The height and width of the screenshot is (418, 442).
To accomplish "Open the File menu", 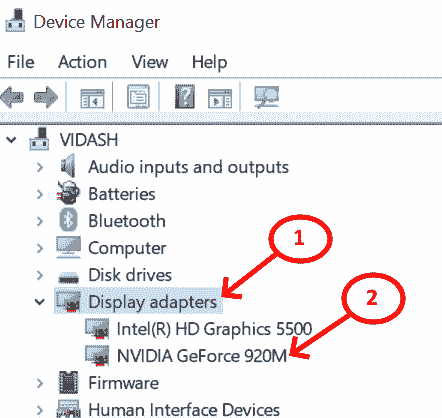I will 21,62.
